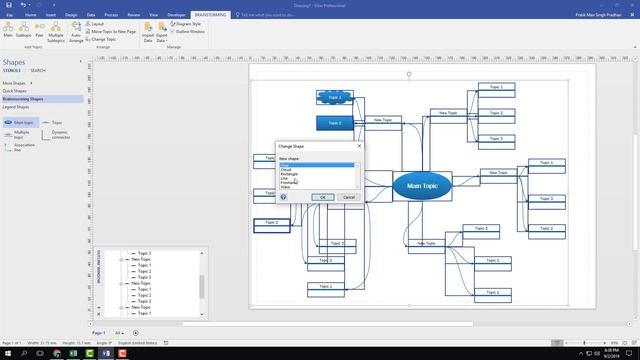Click Cancel in the Change Shape dialog

tap(349, 197)
